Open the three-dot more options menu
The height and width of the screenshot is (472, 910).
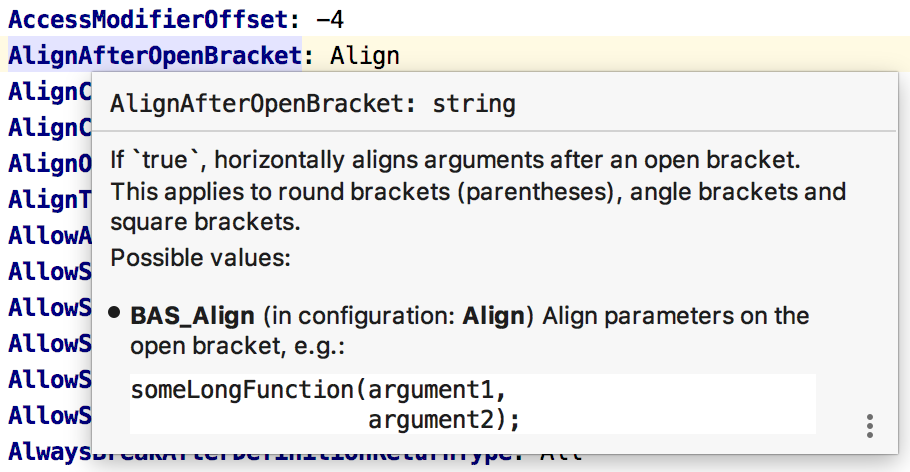click(x=870, y=425)
